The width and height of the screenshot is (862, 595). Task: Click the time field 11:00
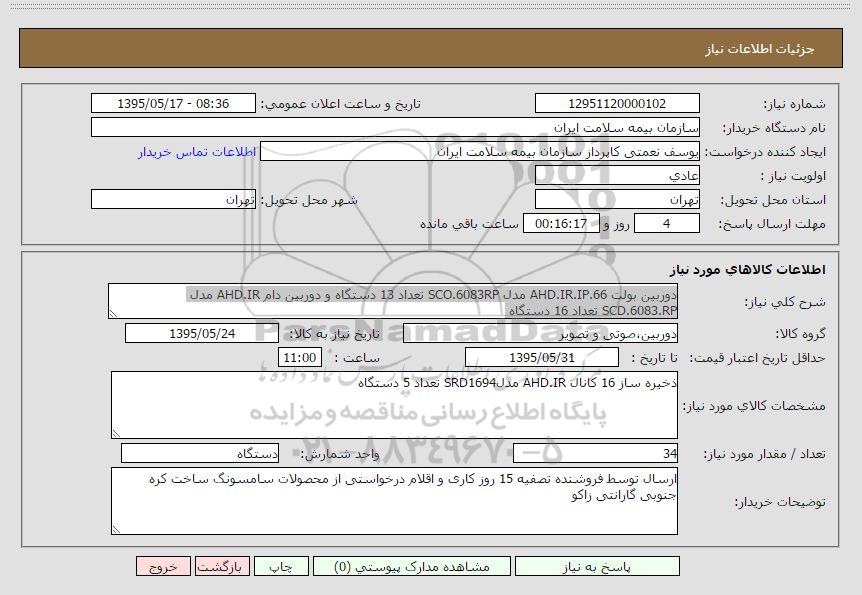(x=300, y=357)
